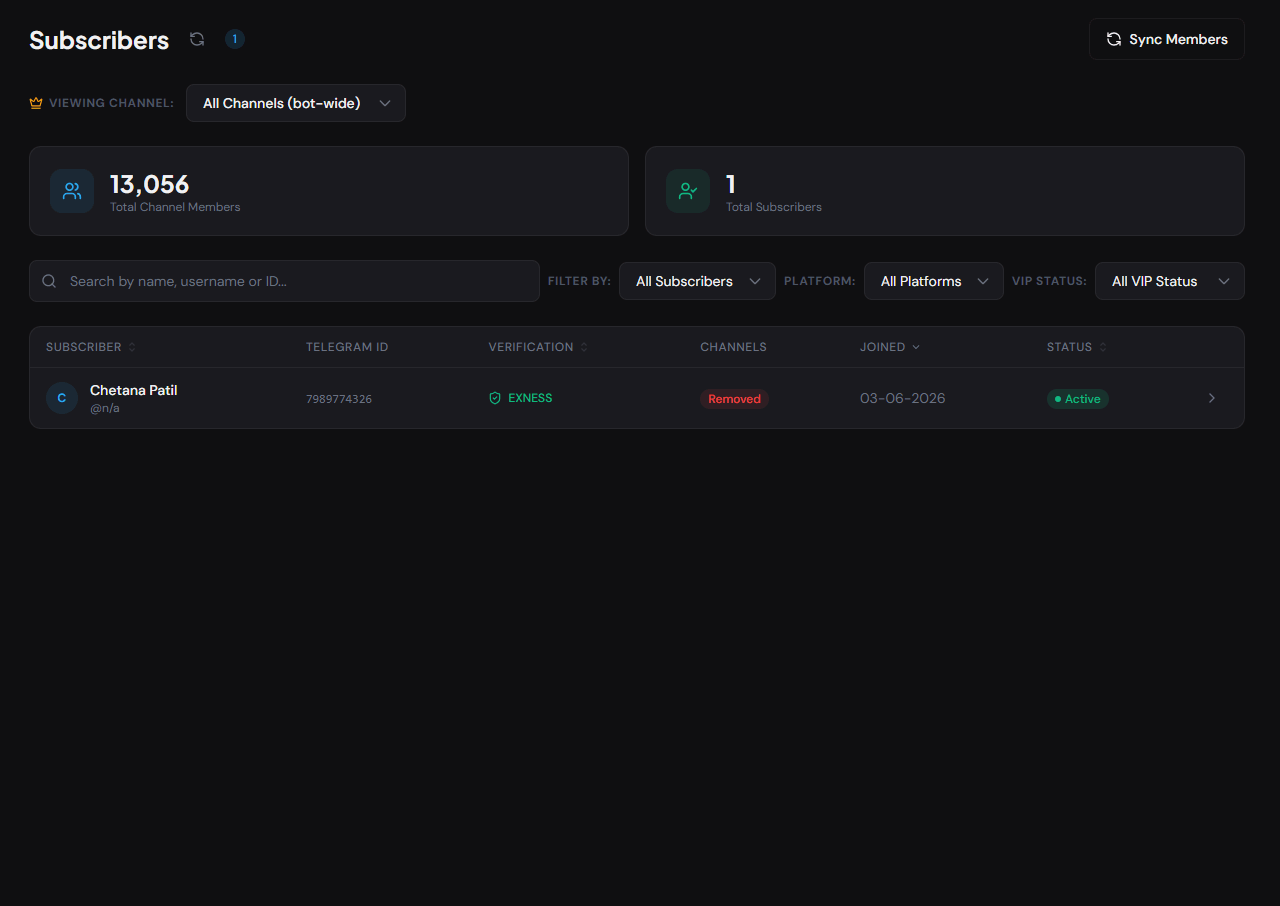The width and height of the screenshot is (1280, 906).
Task: Click the 13,056 total channel members value
Action: click(x=149, y=184)
